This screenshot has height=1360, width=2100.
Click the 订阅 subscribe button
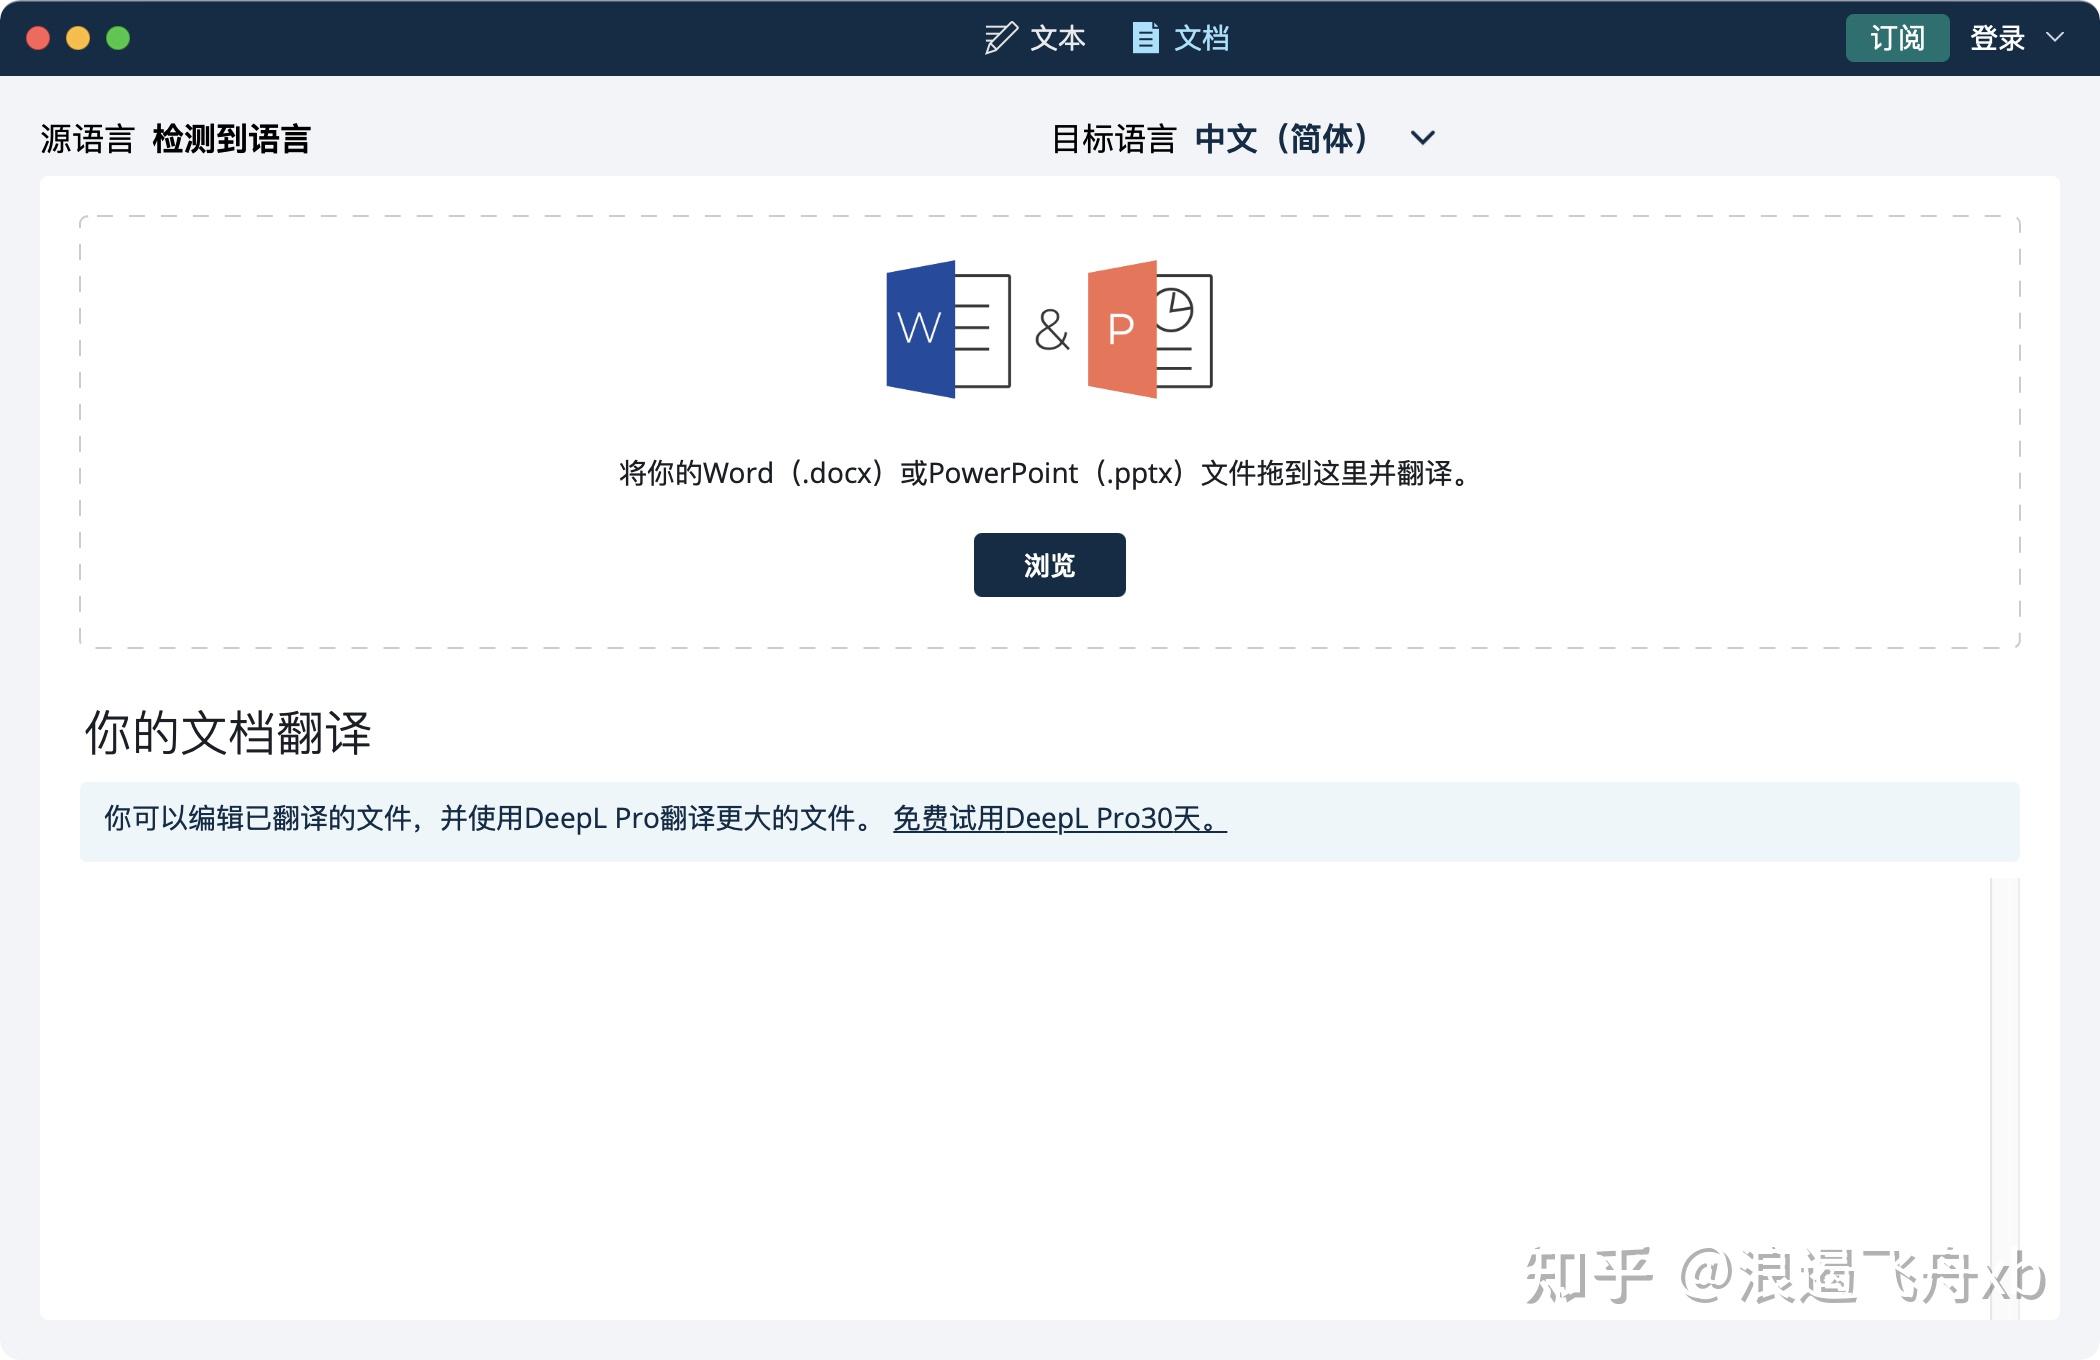[1897, 38]
